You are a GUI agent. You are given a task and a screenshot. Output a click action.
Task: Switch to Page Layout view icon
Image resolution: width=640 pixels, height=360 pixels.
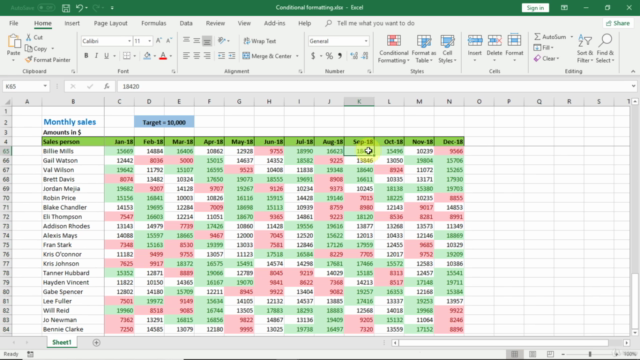pos(532,354)
